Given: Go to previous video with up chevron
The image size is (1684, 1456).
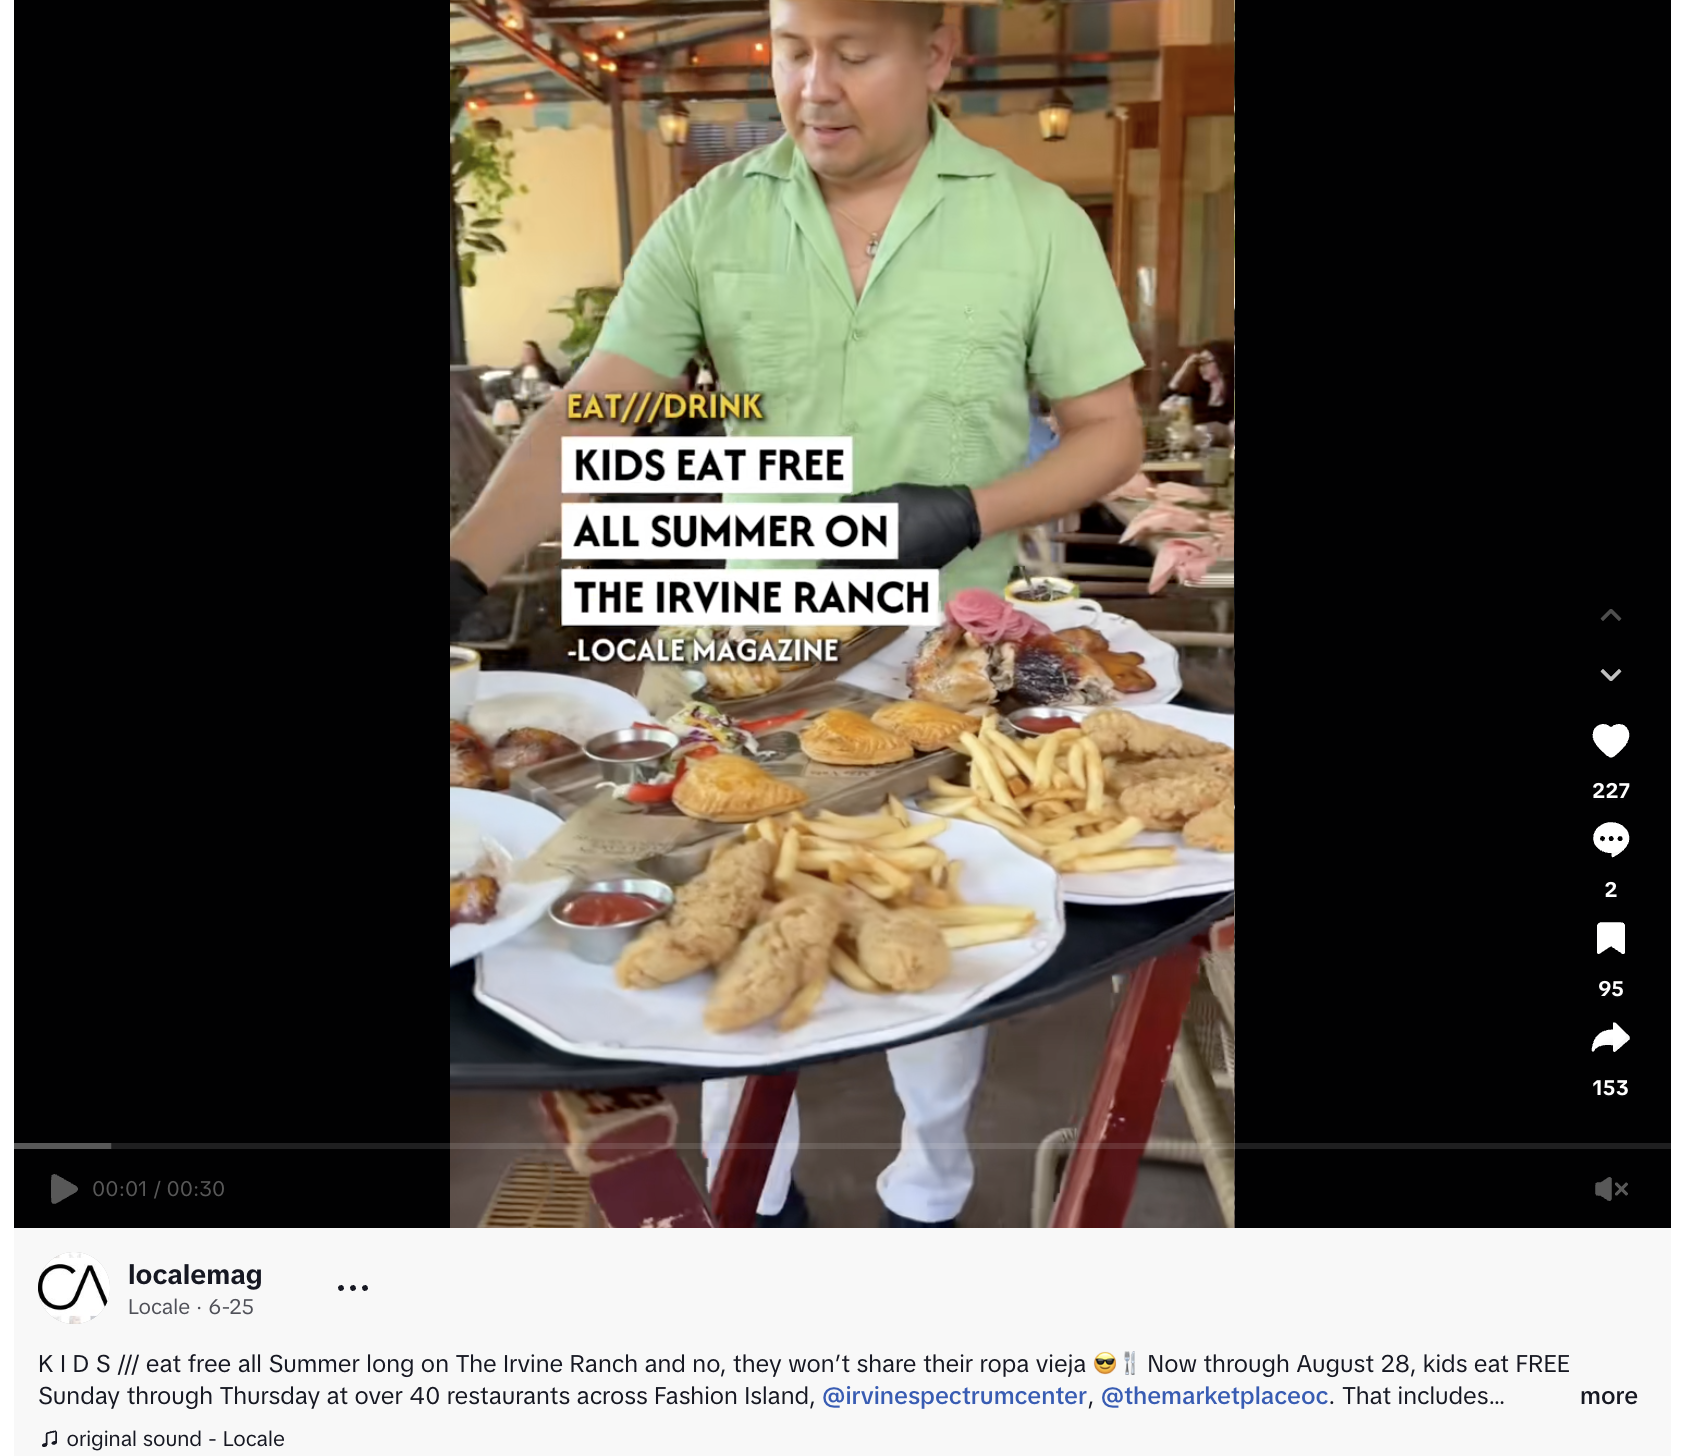Looking at the screenshot, I should (1610, 616).
